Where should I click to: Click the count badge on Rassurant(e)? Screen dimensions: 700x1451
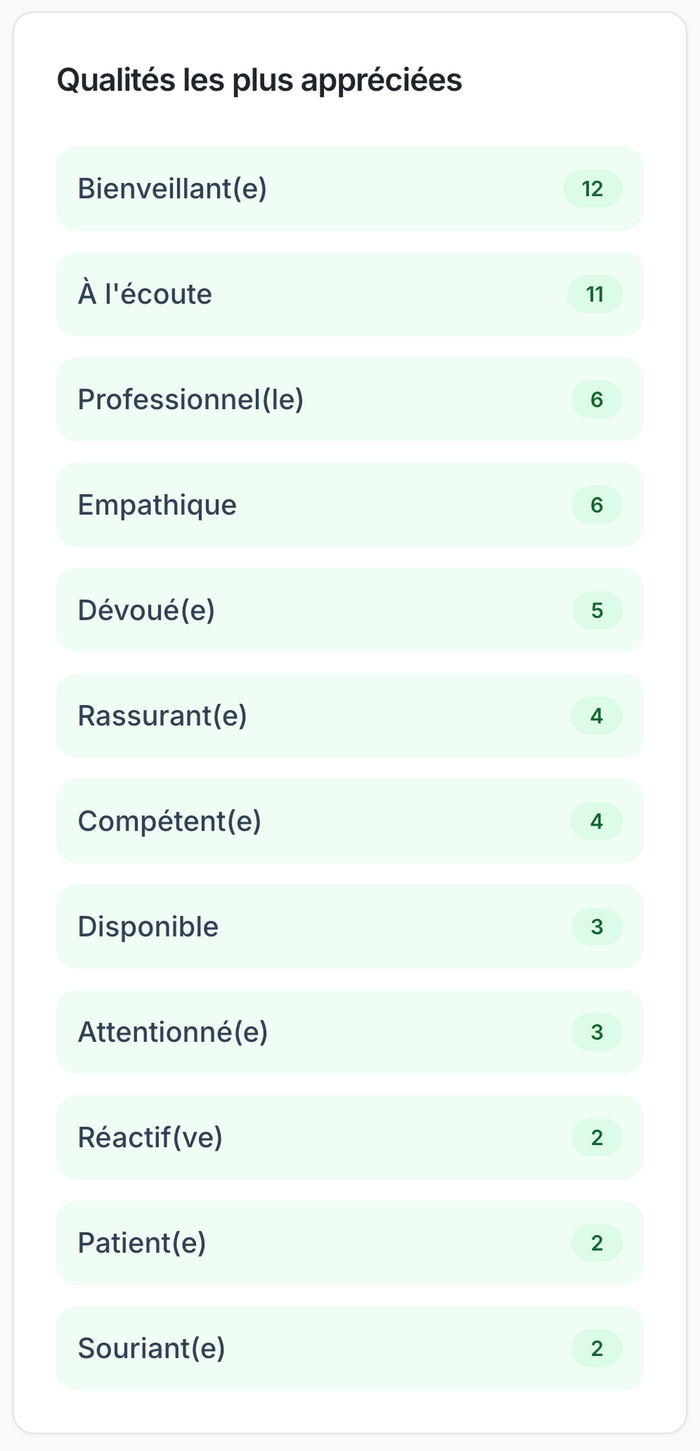coord(597,716)
